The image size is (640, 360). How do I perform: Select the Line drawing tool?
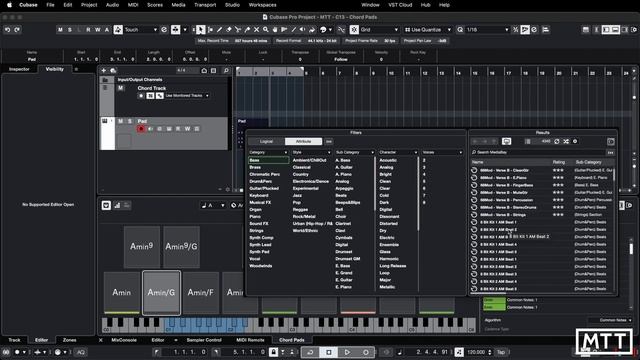(x=293, y=30)
